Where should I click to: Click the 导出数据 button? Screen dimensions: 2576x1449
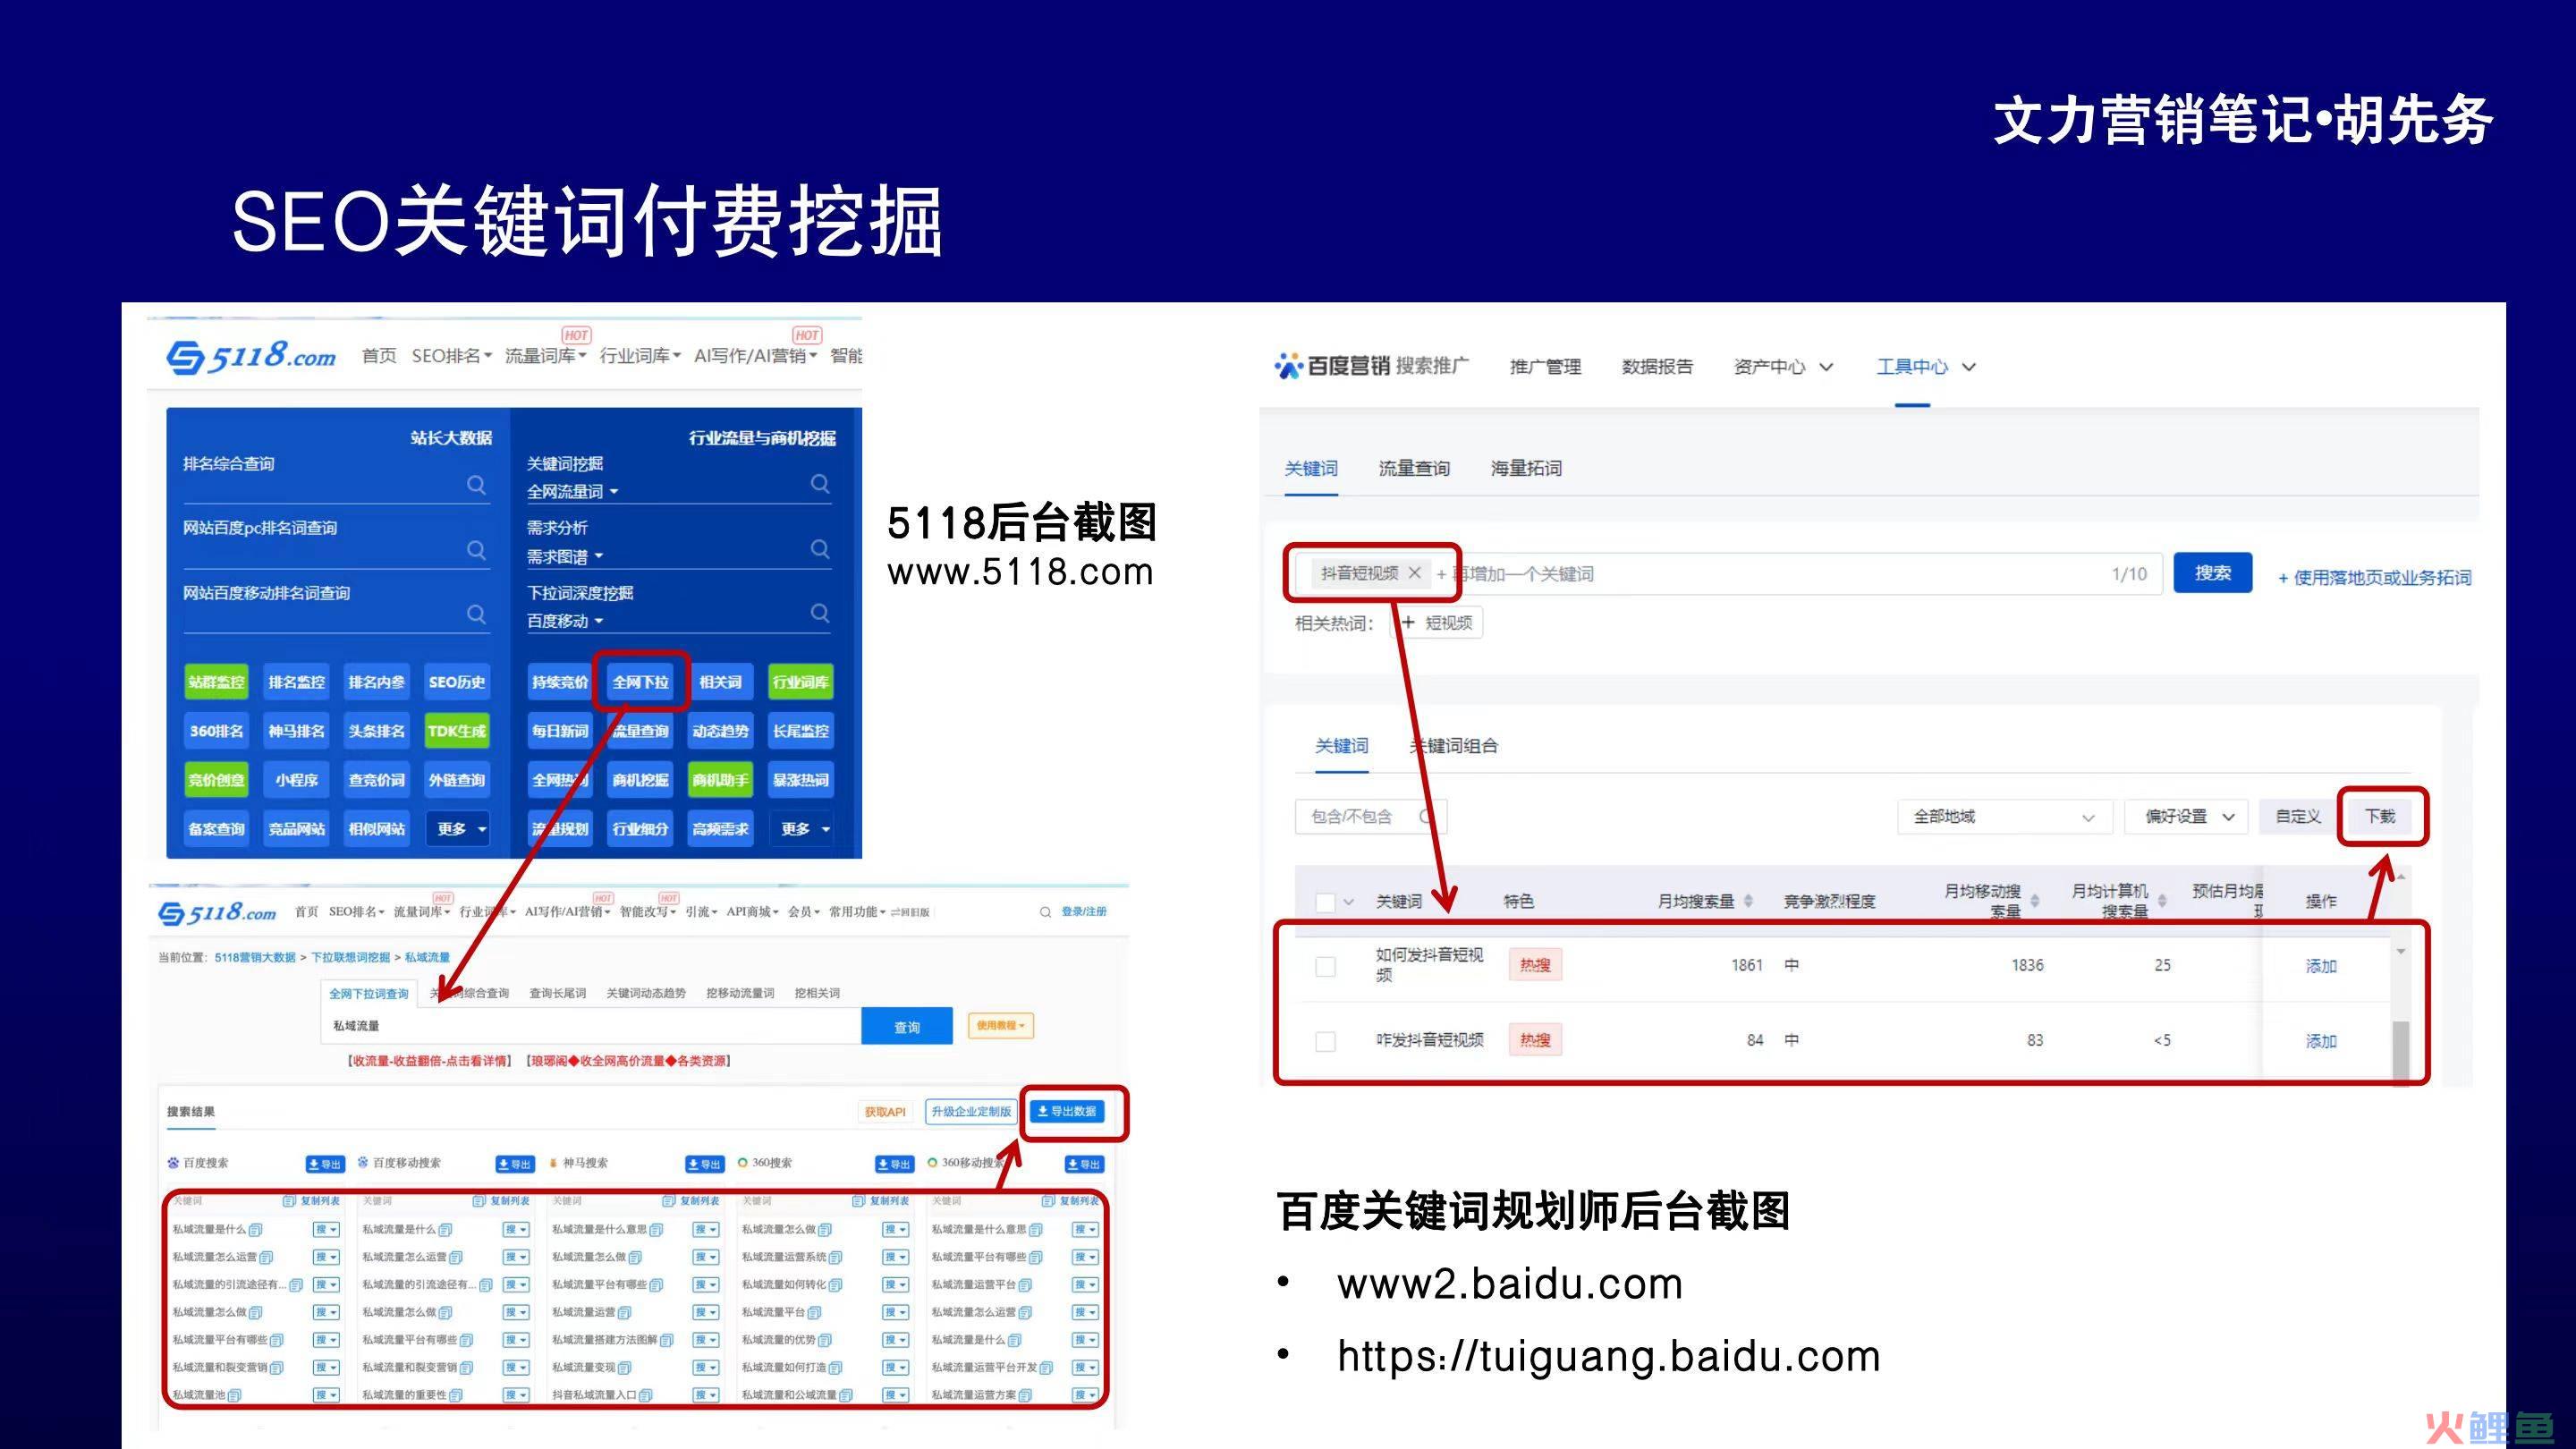pos(1067,1111)
